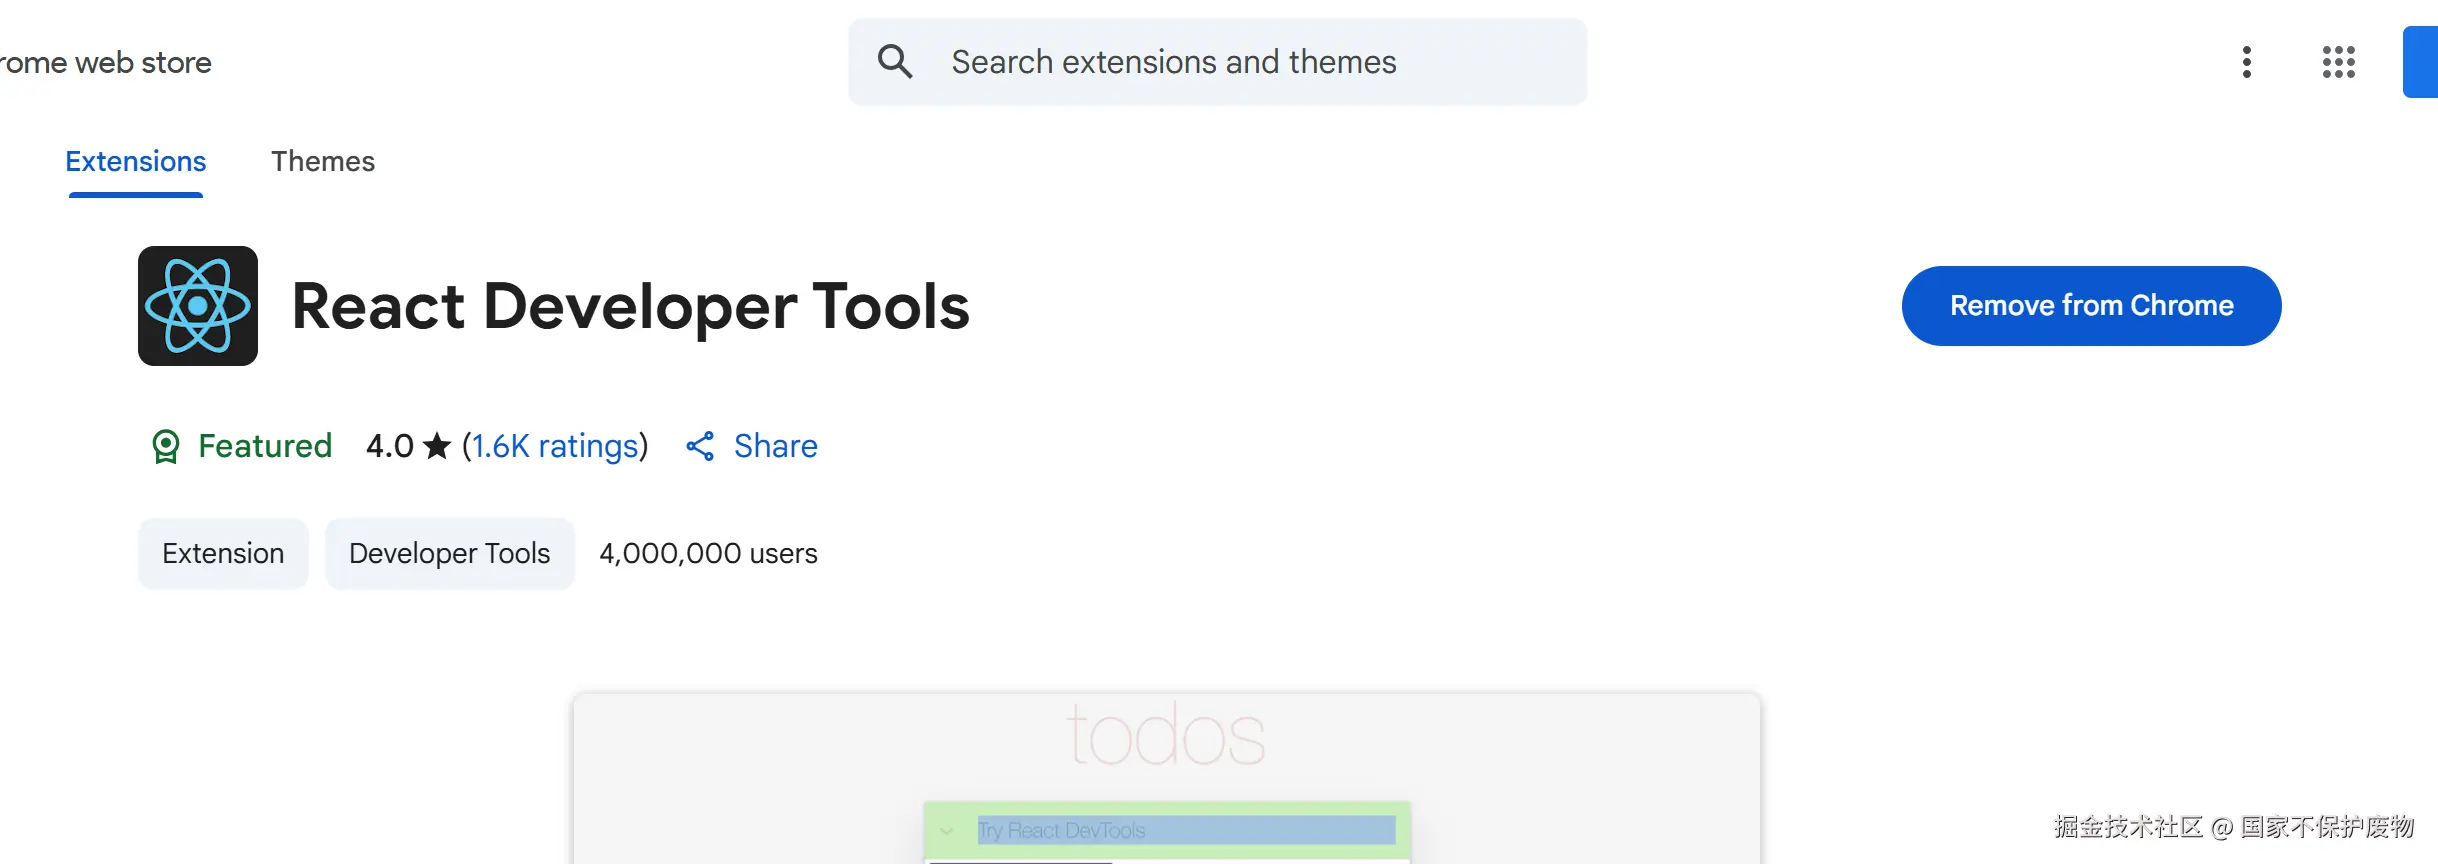Screen dimensions: 2438x864
Task: Click the Featured badge ribbon icon
Action: coord(166,446)
